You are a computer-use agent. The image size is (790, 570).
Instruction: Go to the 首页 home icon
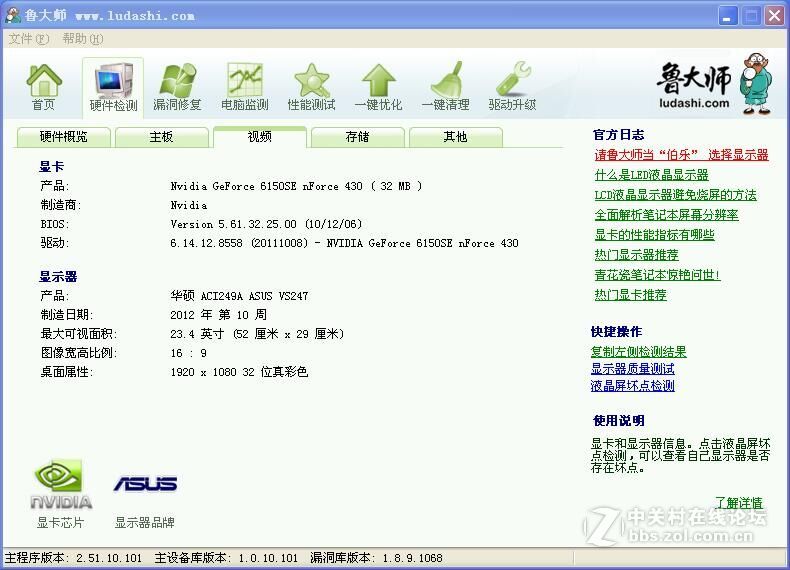coord(44,87)
